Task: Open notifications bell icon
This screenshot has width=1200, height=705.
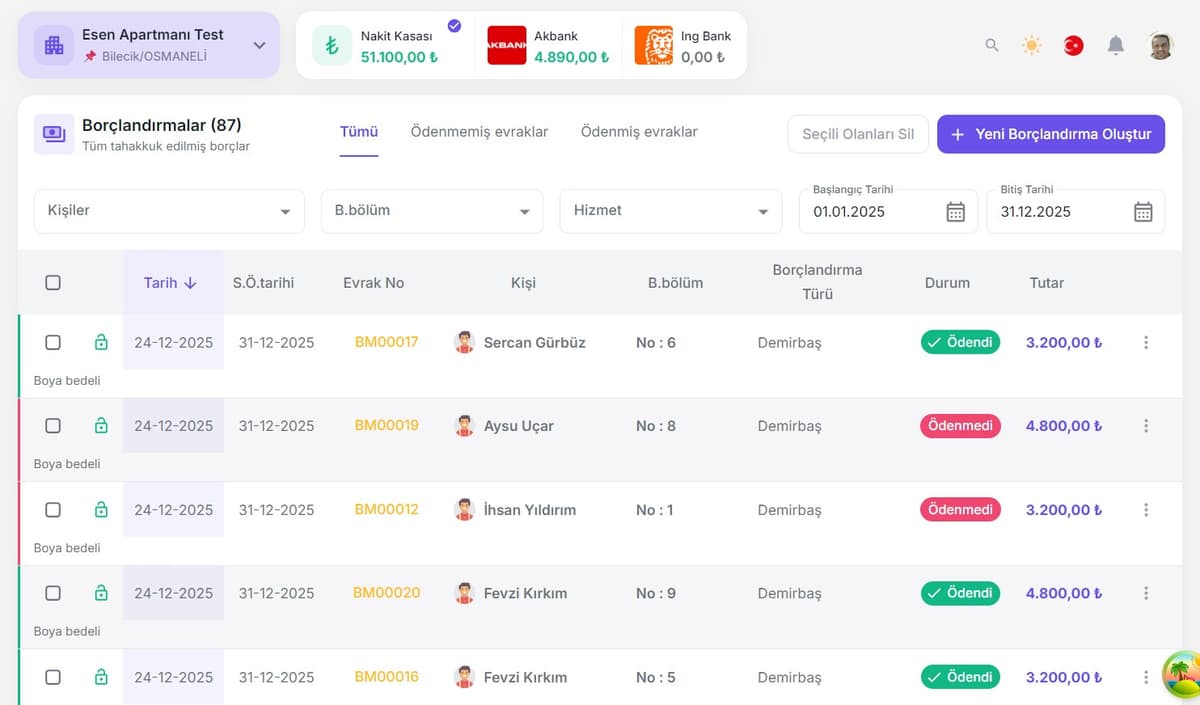Action: 1116,45
